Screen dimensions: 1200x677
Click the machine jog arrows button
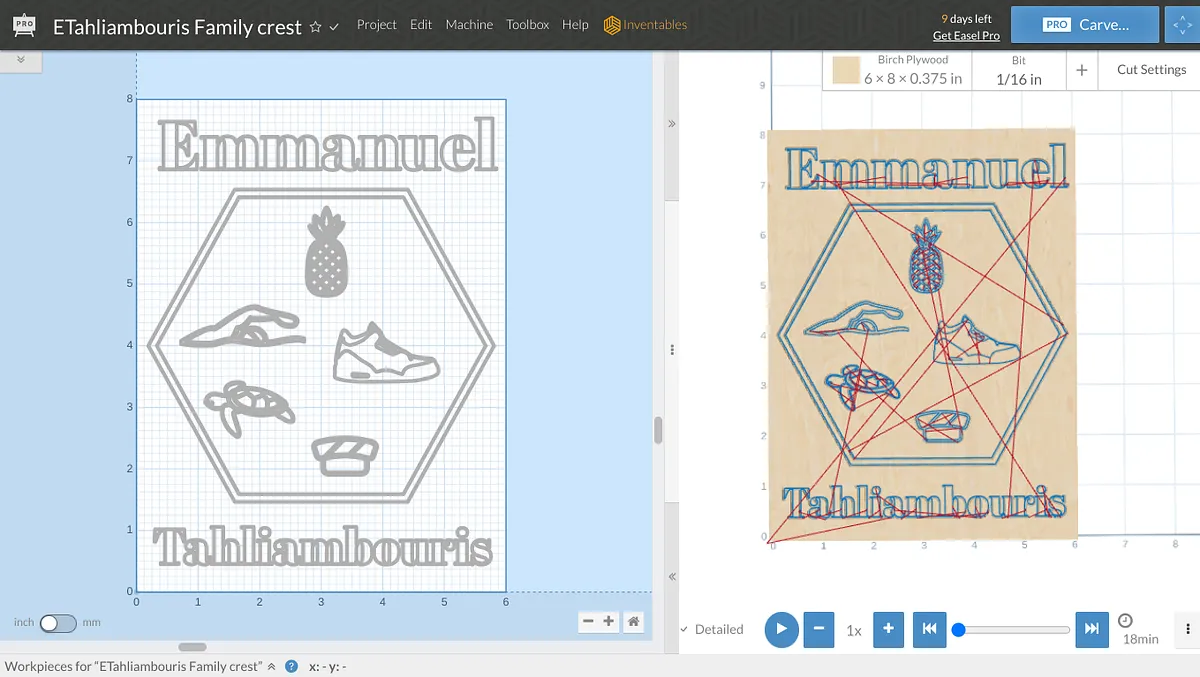pos(1181,25)
